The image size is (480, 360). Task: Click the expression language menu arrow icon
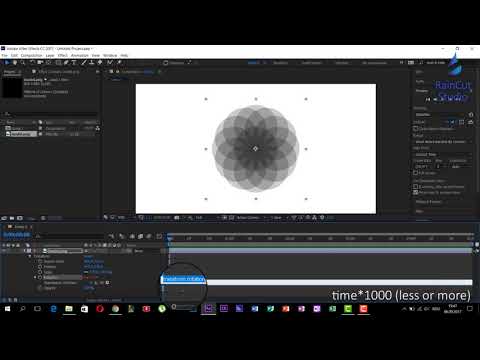[107, 283]
